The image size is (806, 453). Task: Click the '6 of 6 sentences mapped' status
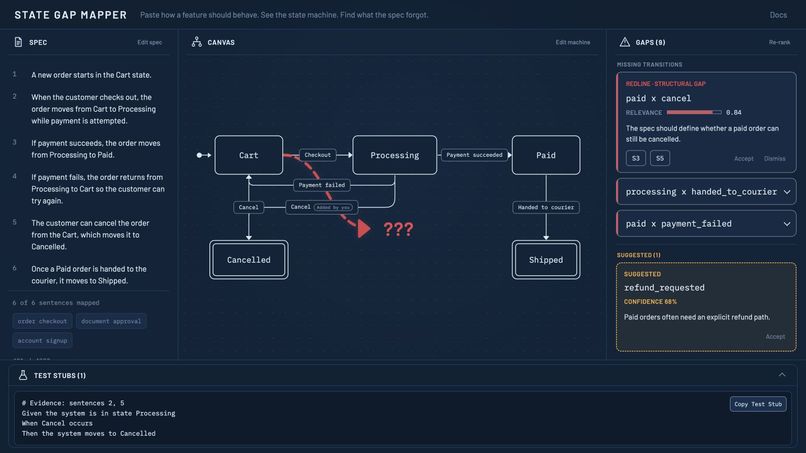(56, 303)
